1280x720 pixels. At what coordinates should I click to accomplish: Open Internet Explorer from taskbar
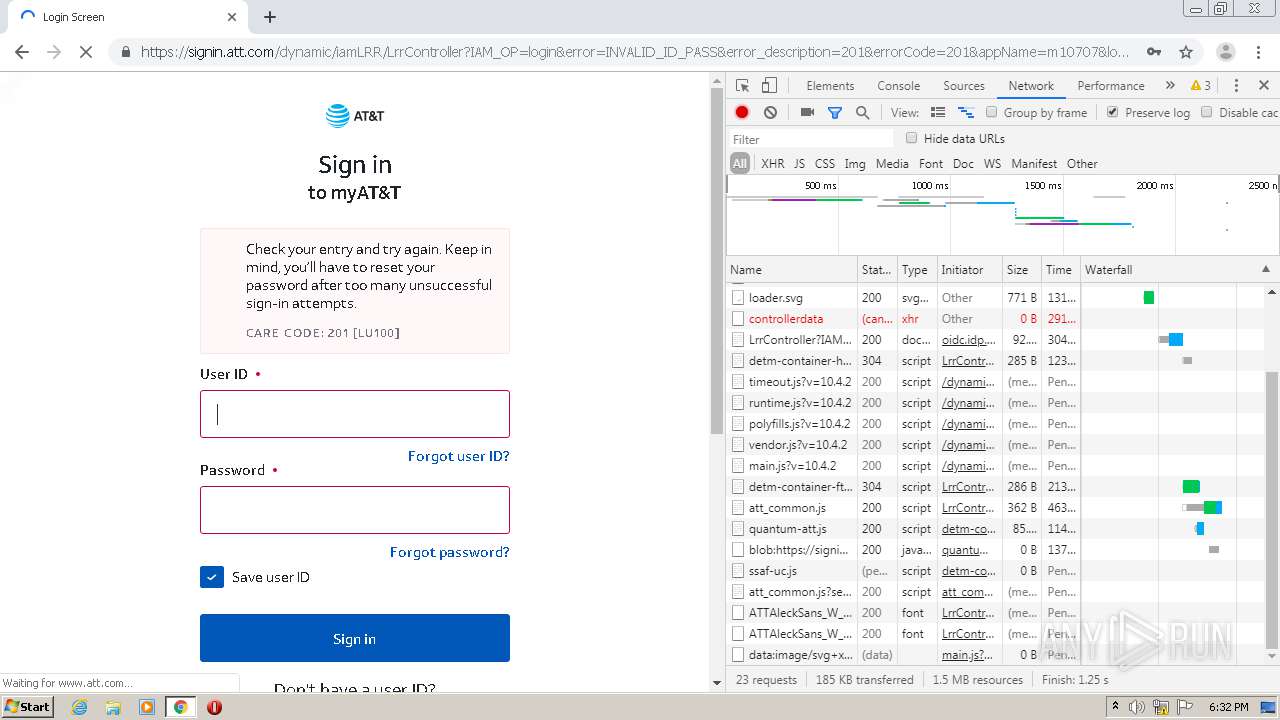80,707
